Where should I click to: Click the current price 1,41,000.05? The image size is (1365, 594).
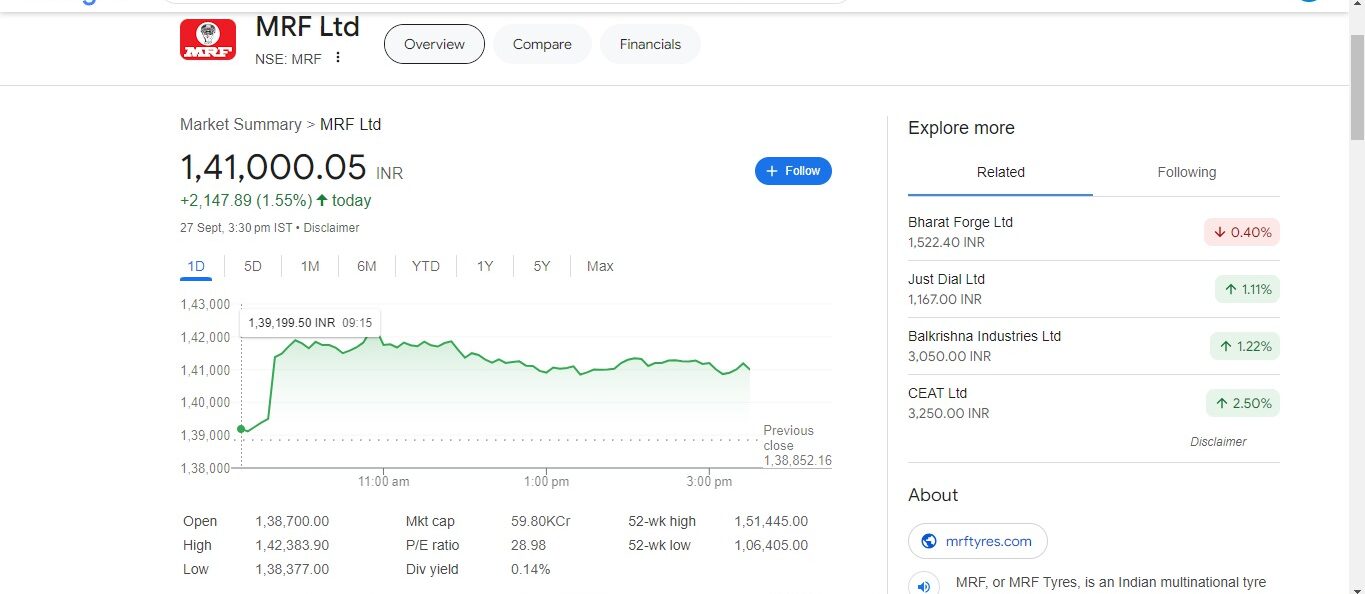coord(273,167)
